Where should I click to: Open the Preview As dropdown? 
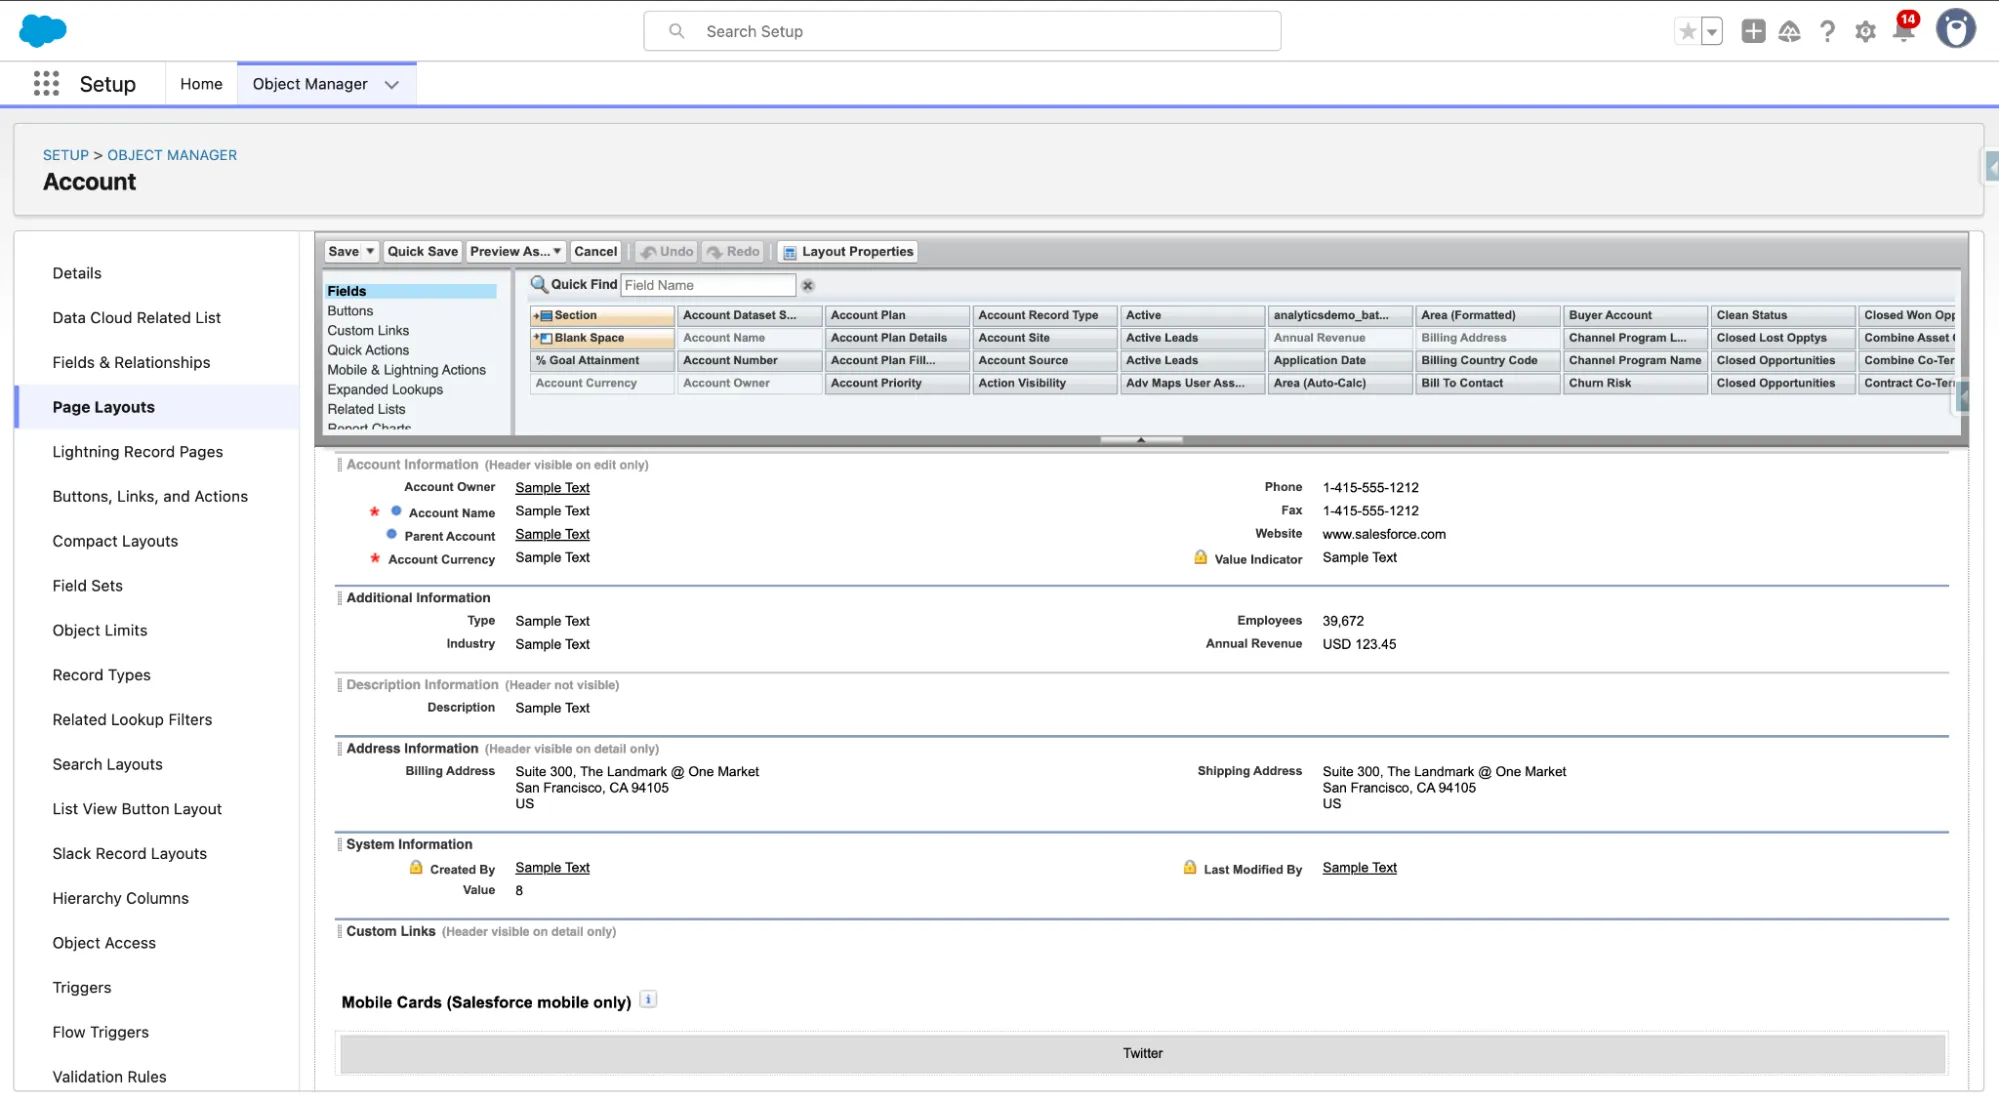515,252
